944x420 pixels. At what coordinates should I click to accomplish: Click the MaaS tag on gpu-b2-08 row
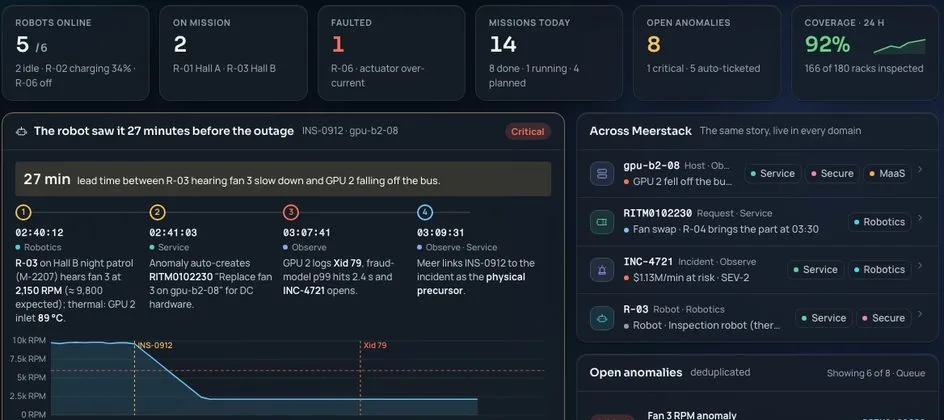pos(887,173)
